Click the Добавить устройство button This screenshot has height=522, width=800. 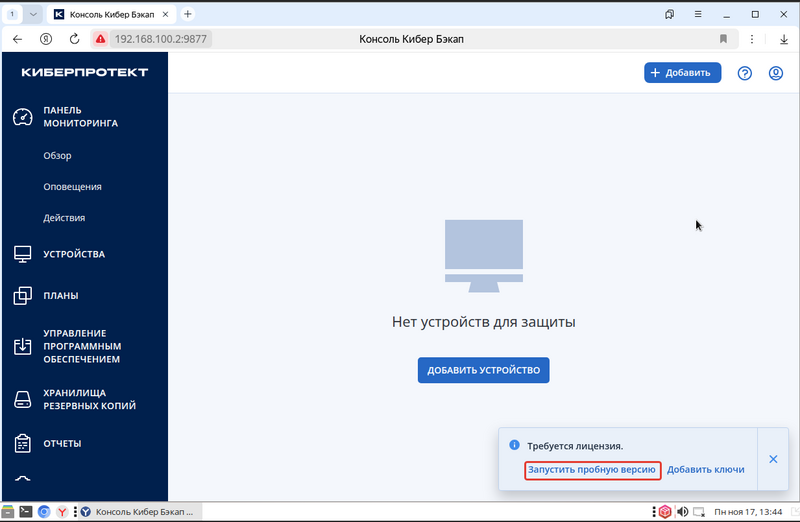483,370
